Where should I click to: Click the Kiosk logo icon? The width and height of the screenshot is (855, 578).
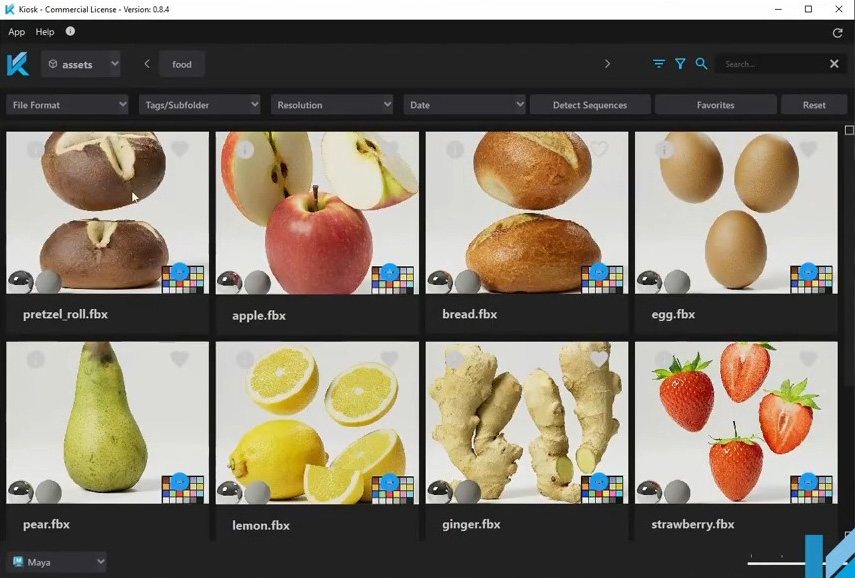coord(18,64)
